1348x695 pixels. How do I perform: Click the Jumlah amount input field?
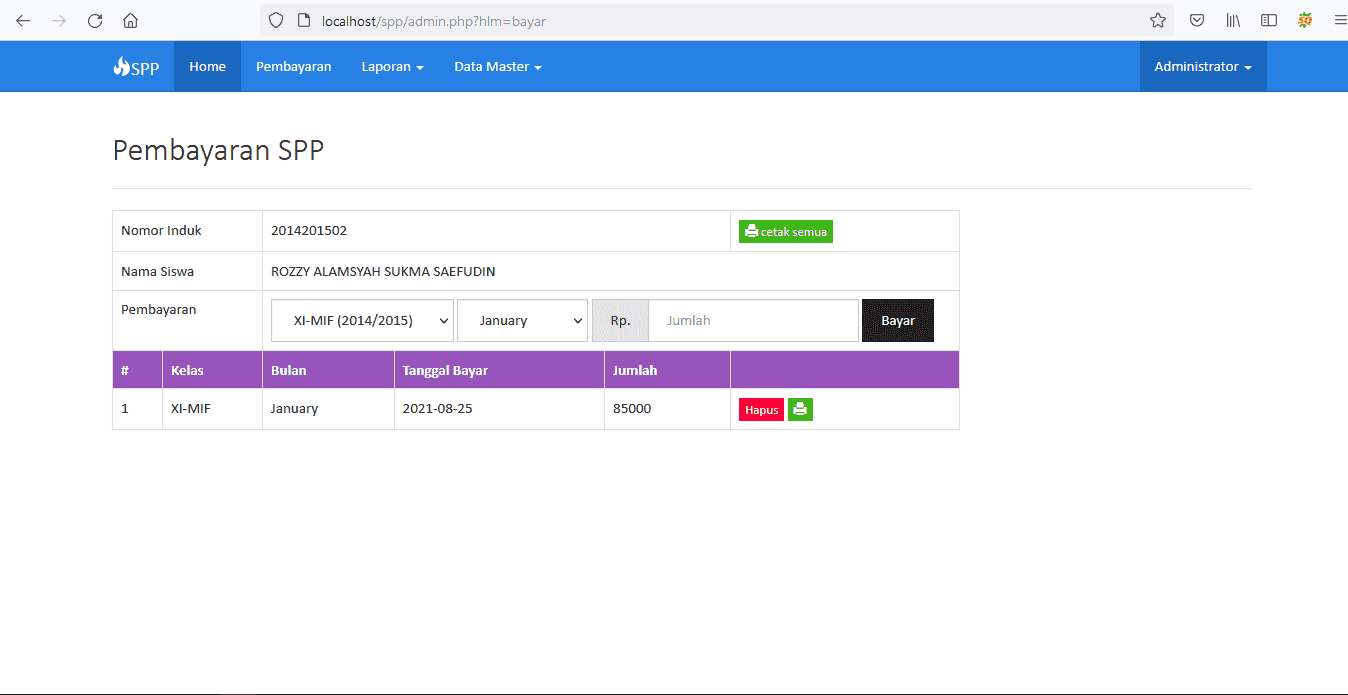(753, 320)
